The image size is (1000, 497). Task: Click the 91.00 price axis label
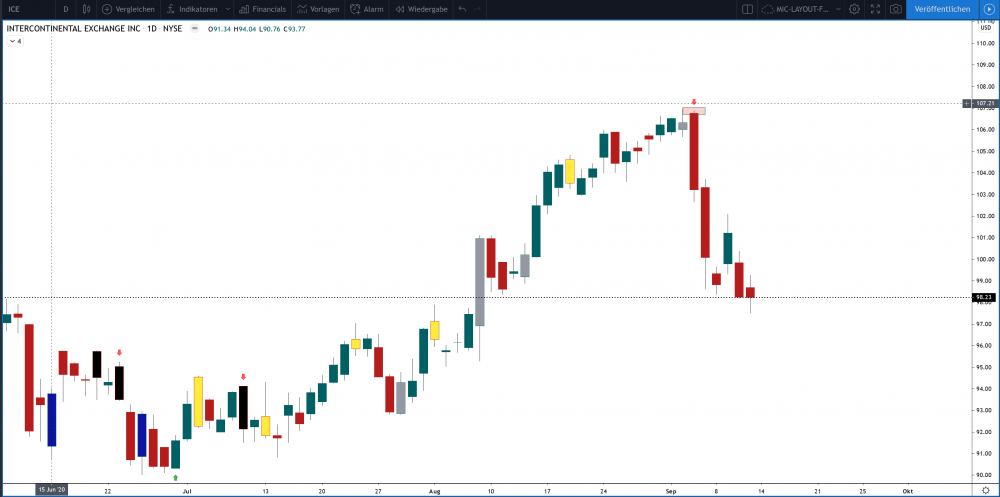(985, 454)
